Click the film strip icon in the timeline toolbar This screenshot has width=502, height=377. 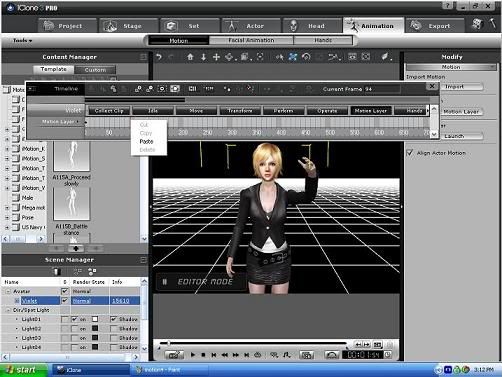click(192, 89)
